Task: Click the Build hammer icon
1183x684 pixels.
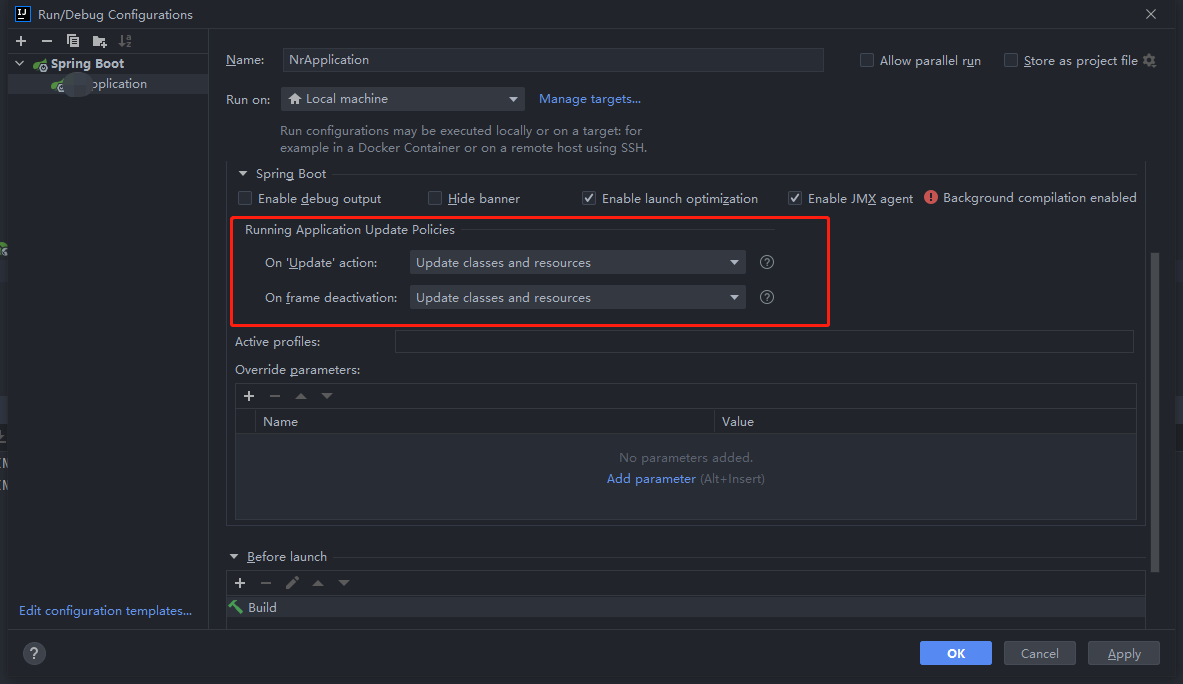Action: [236, 607]
